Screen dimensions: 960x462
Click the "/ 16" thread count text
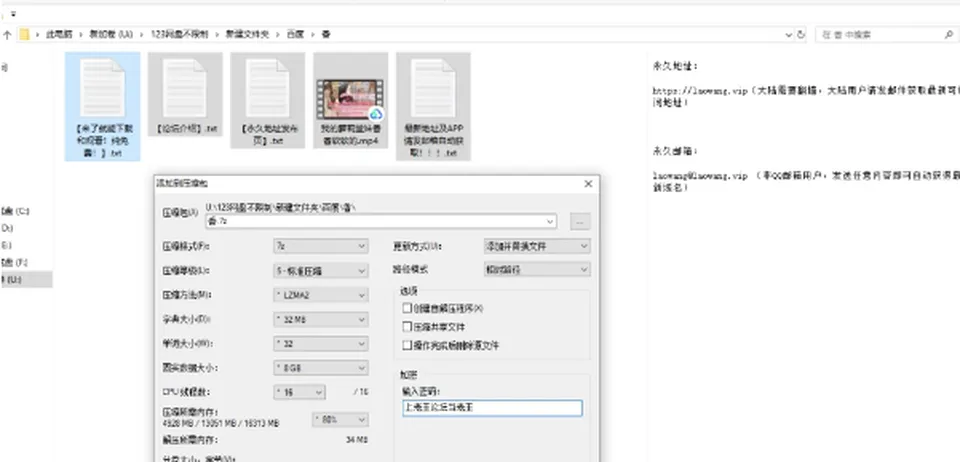[x=361, y=392]
